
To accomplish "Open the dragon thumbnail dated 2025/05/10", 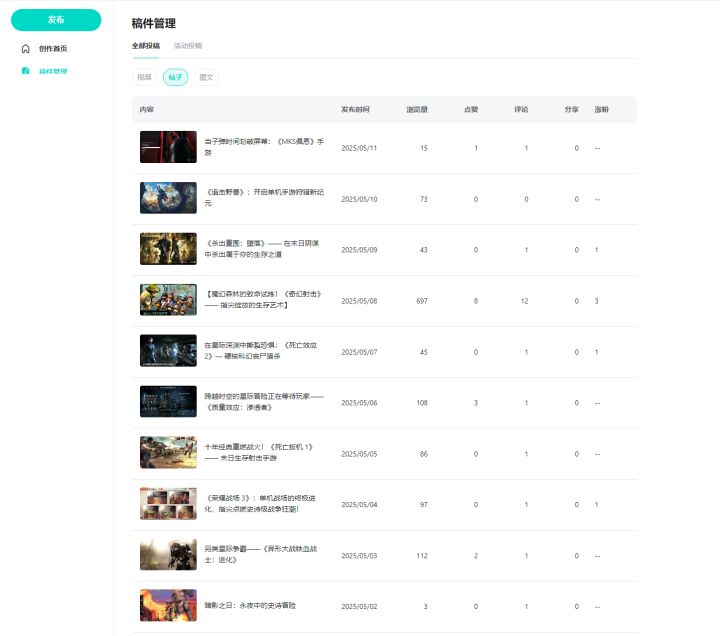I will pyautogui.click(x=168, y=198).
